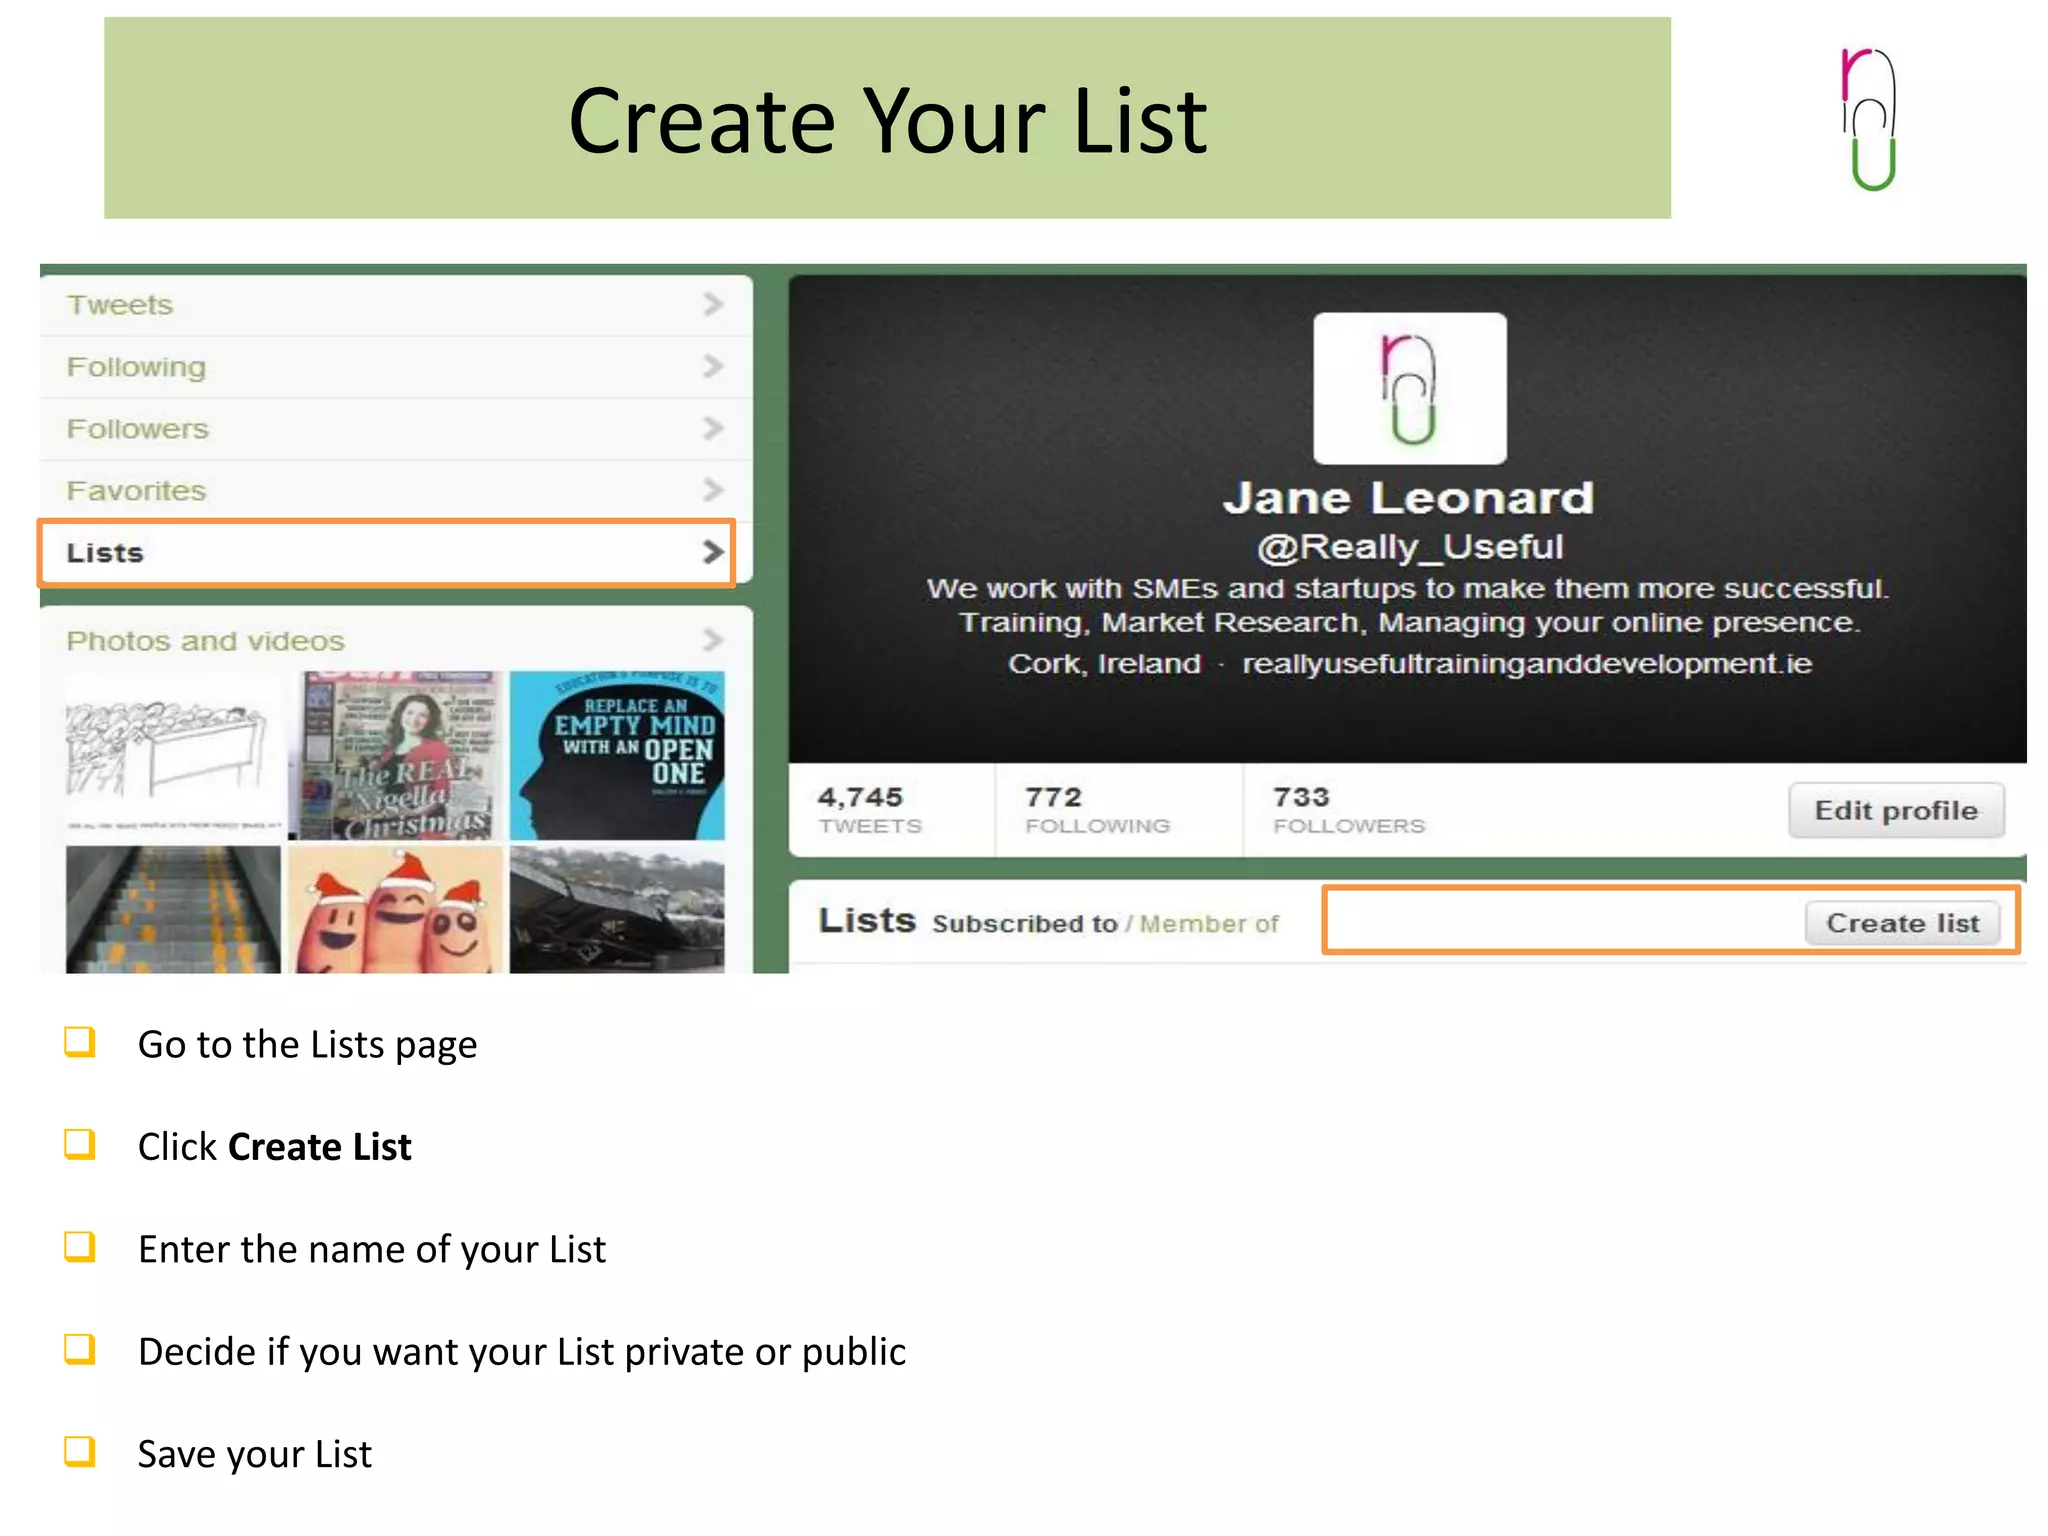This screenshot has height=1536, width=2048.
Task: Expand the chevron next to Tweets
Action: pos(712,304)
